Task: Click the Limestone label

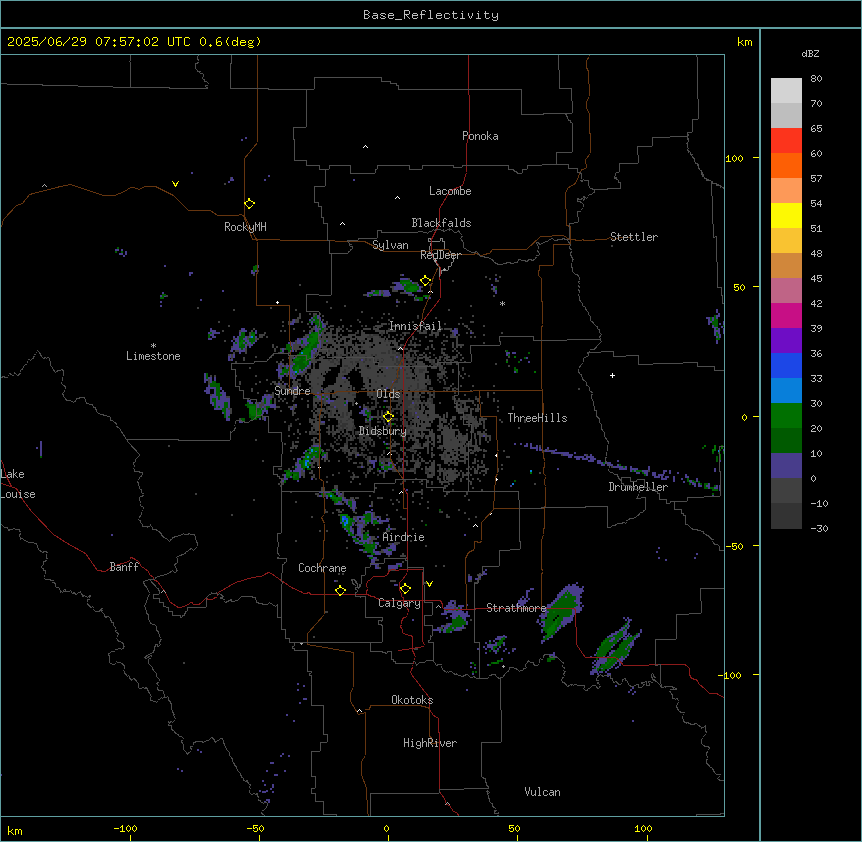Action: click(153, 356)
